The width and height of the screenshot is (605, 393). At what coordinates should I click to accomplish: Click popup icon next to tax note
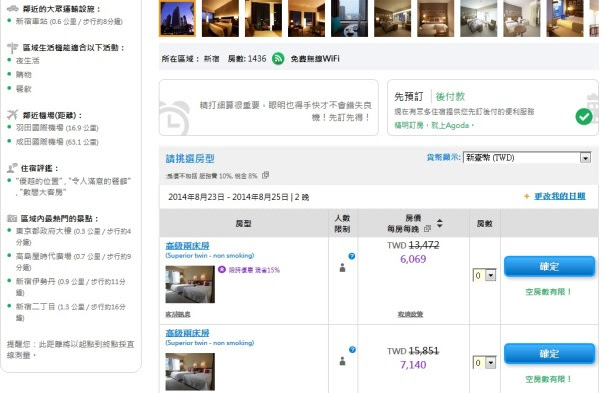pos(265,175)
